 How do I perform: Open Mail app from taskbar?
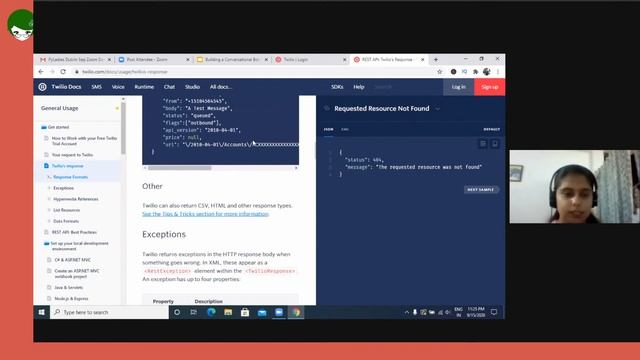coord(262,312)
